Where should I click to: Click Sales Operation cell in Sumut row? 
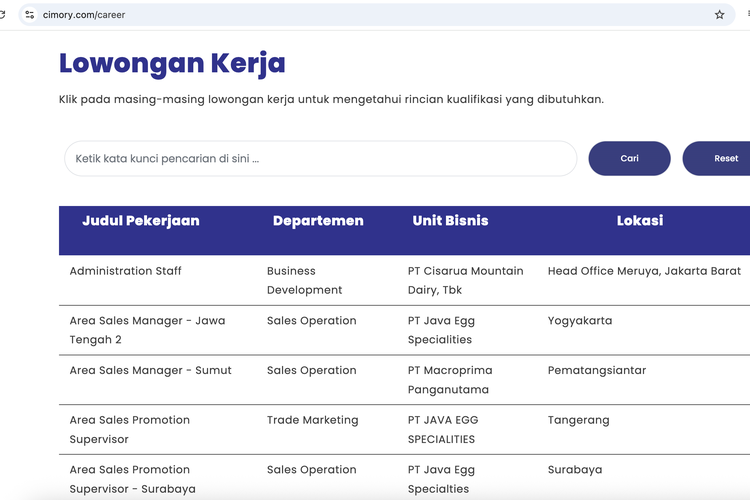click(311, 370)
